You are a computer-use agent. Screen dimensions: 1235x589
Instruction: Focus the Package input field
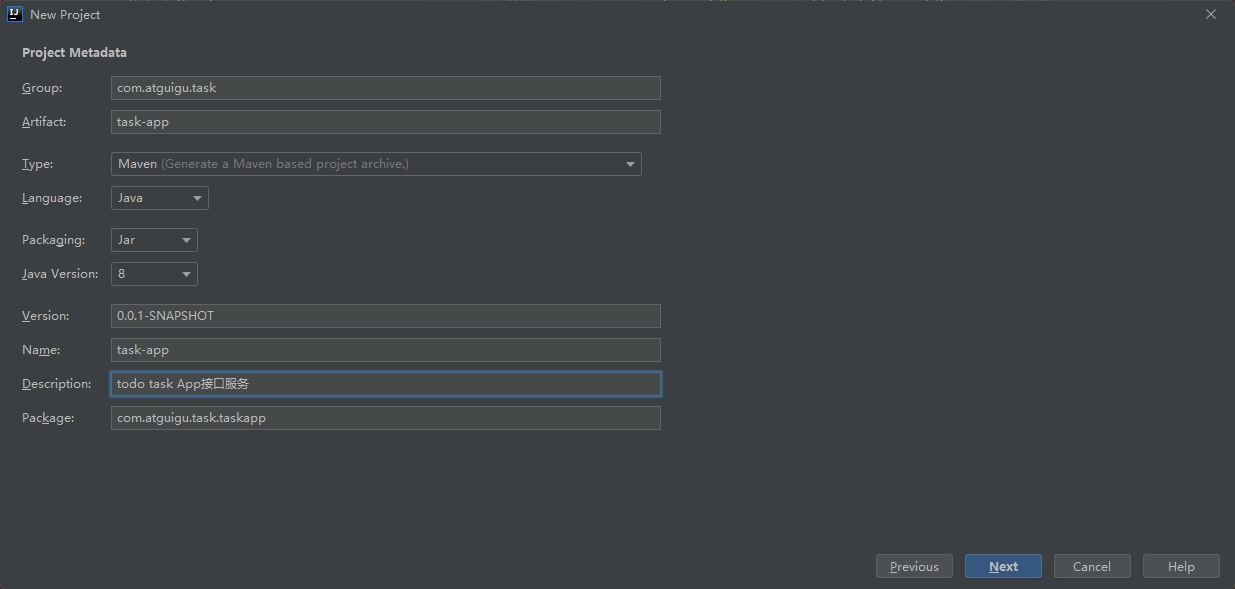point(386,418)
